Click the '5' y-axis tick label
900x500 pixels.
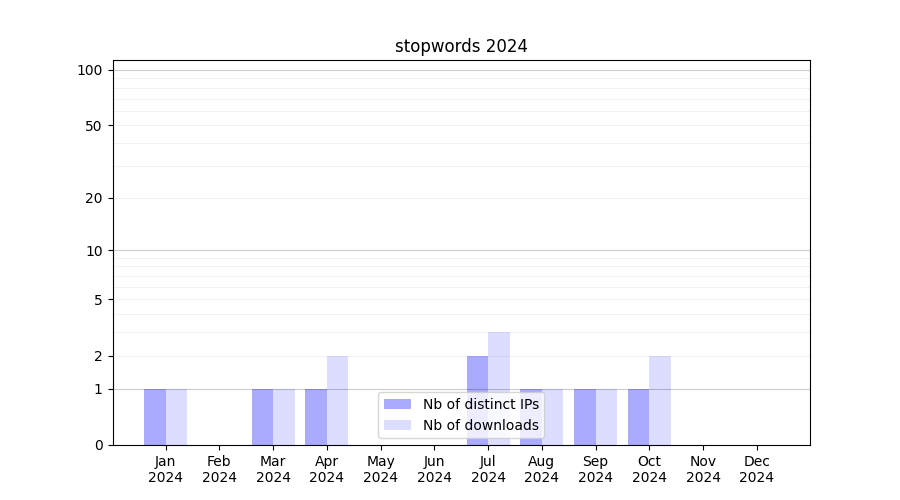click(98, 299)
